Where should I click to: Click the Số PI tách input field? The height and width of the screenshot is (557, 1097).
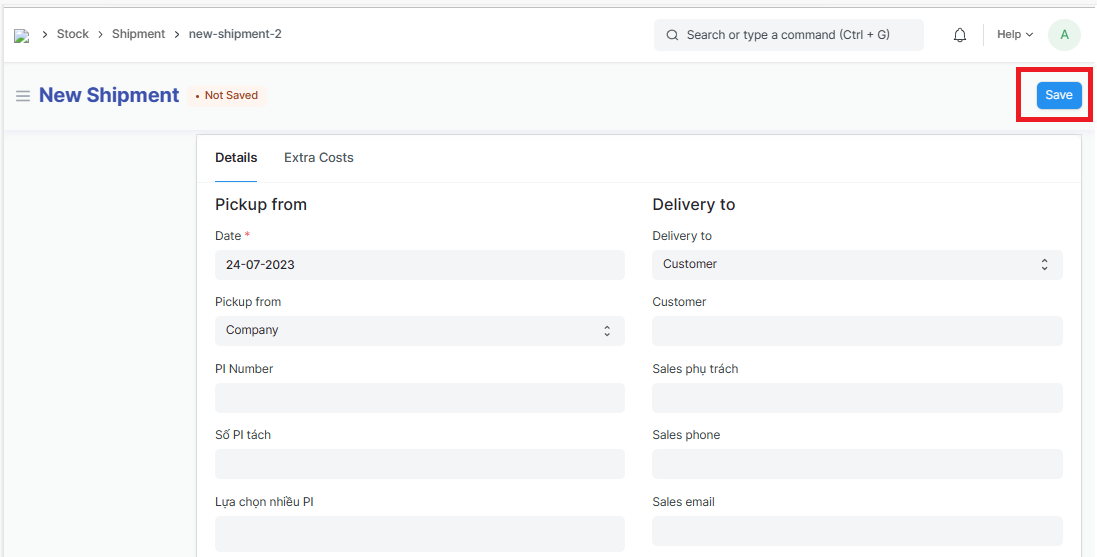pos(419,464)
